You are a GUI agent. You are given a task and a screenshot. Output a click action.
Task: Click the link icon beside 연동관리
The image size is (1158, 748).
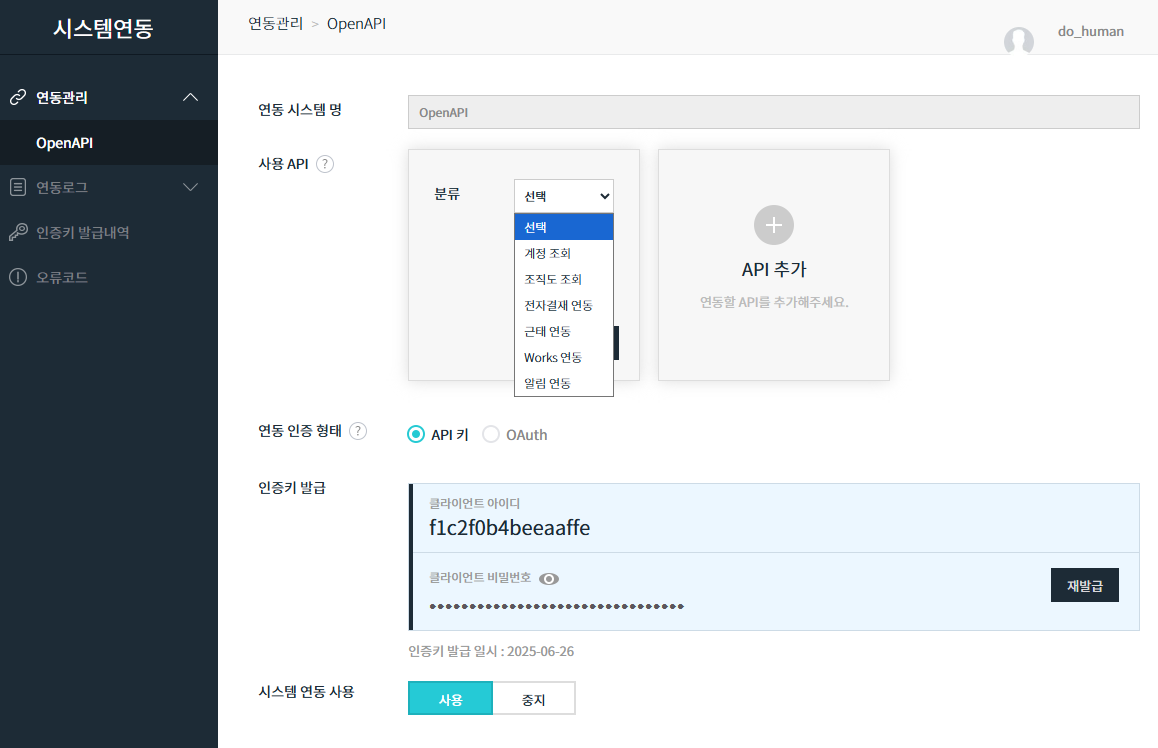coord(17,98)
